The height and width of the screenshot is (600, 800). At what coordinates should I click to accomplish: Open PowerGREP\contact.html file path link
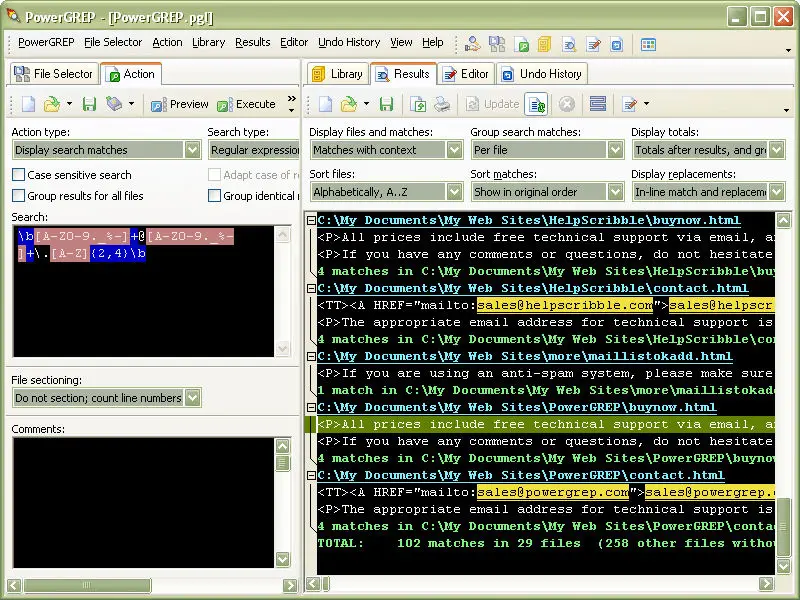click(521, 476)
